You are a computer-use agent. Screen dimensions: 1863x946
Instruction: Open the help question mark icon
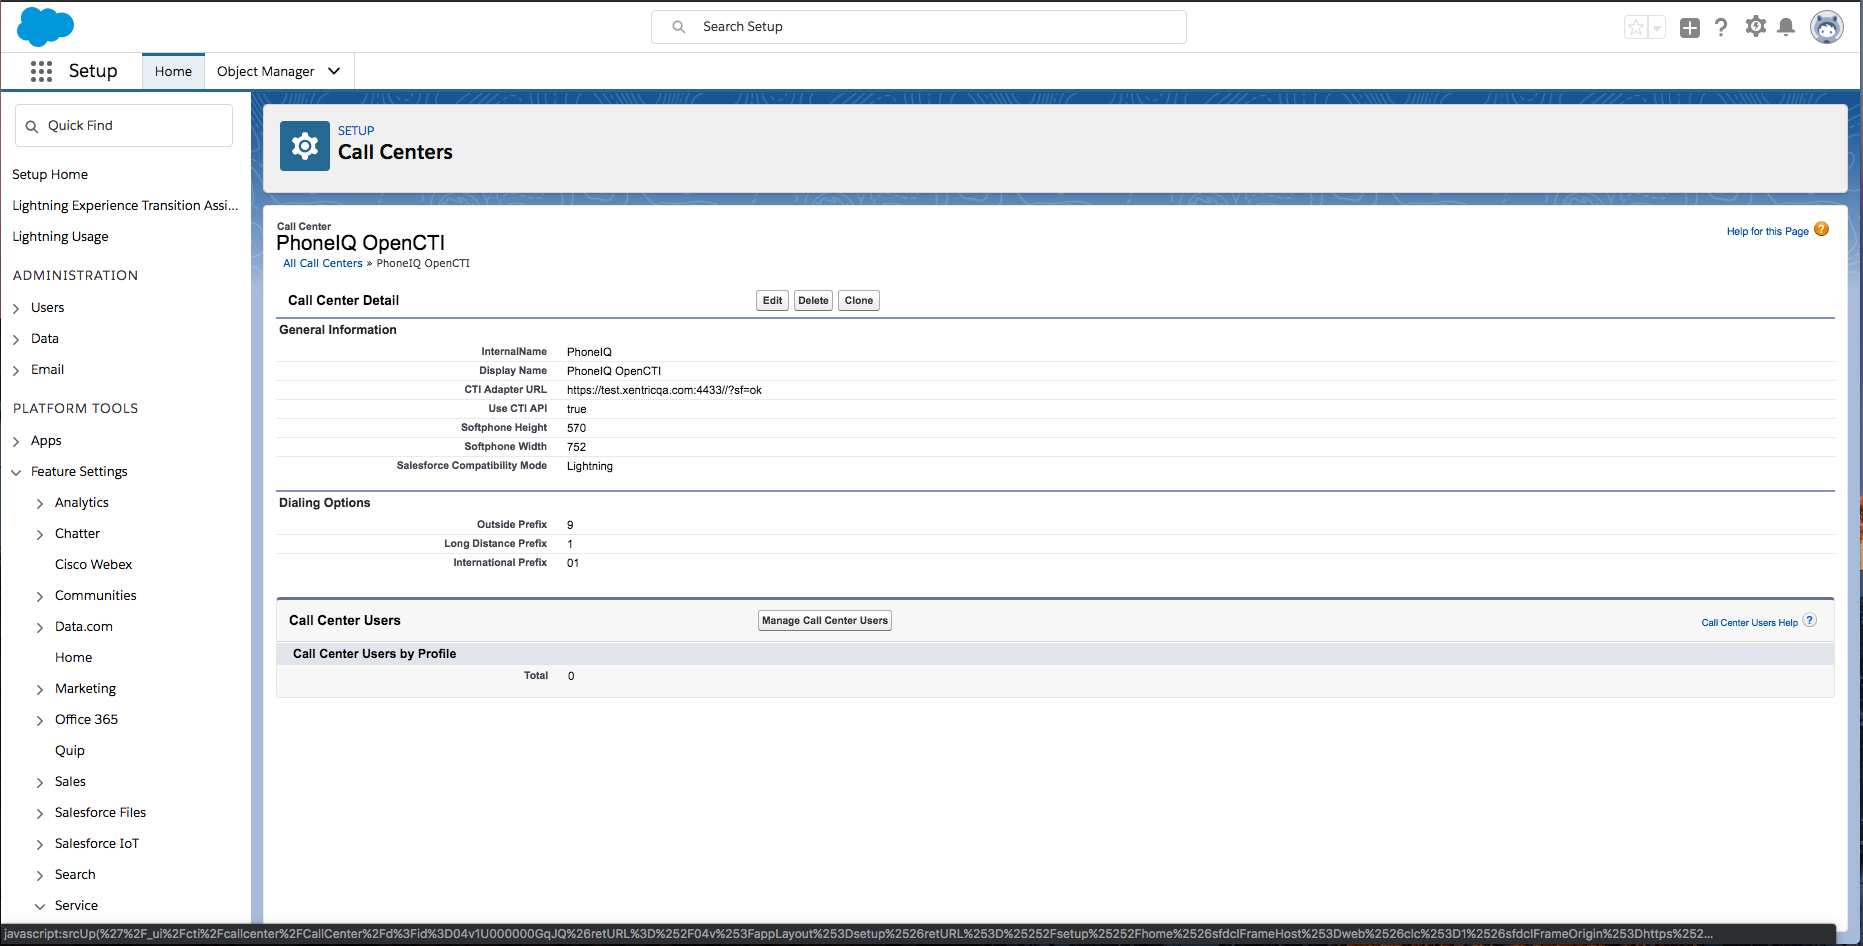1721,28
